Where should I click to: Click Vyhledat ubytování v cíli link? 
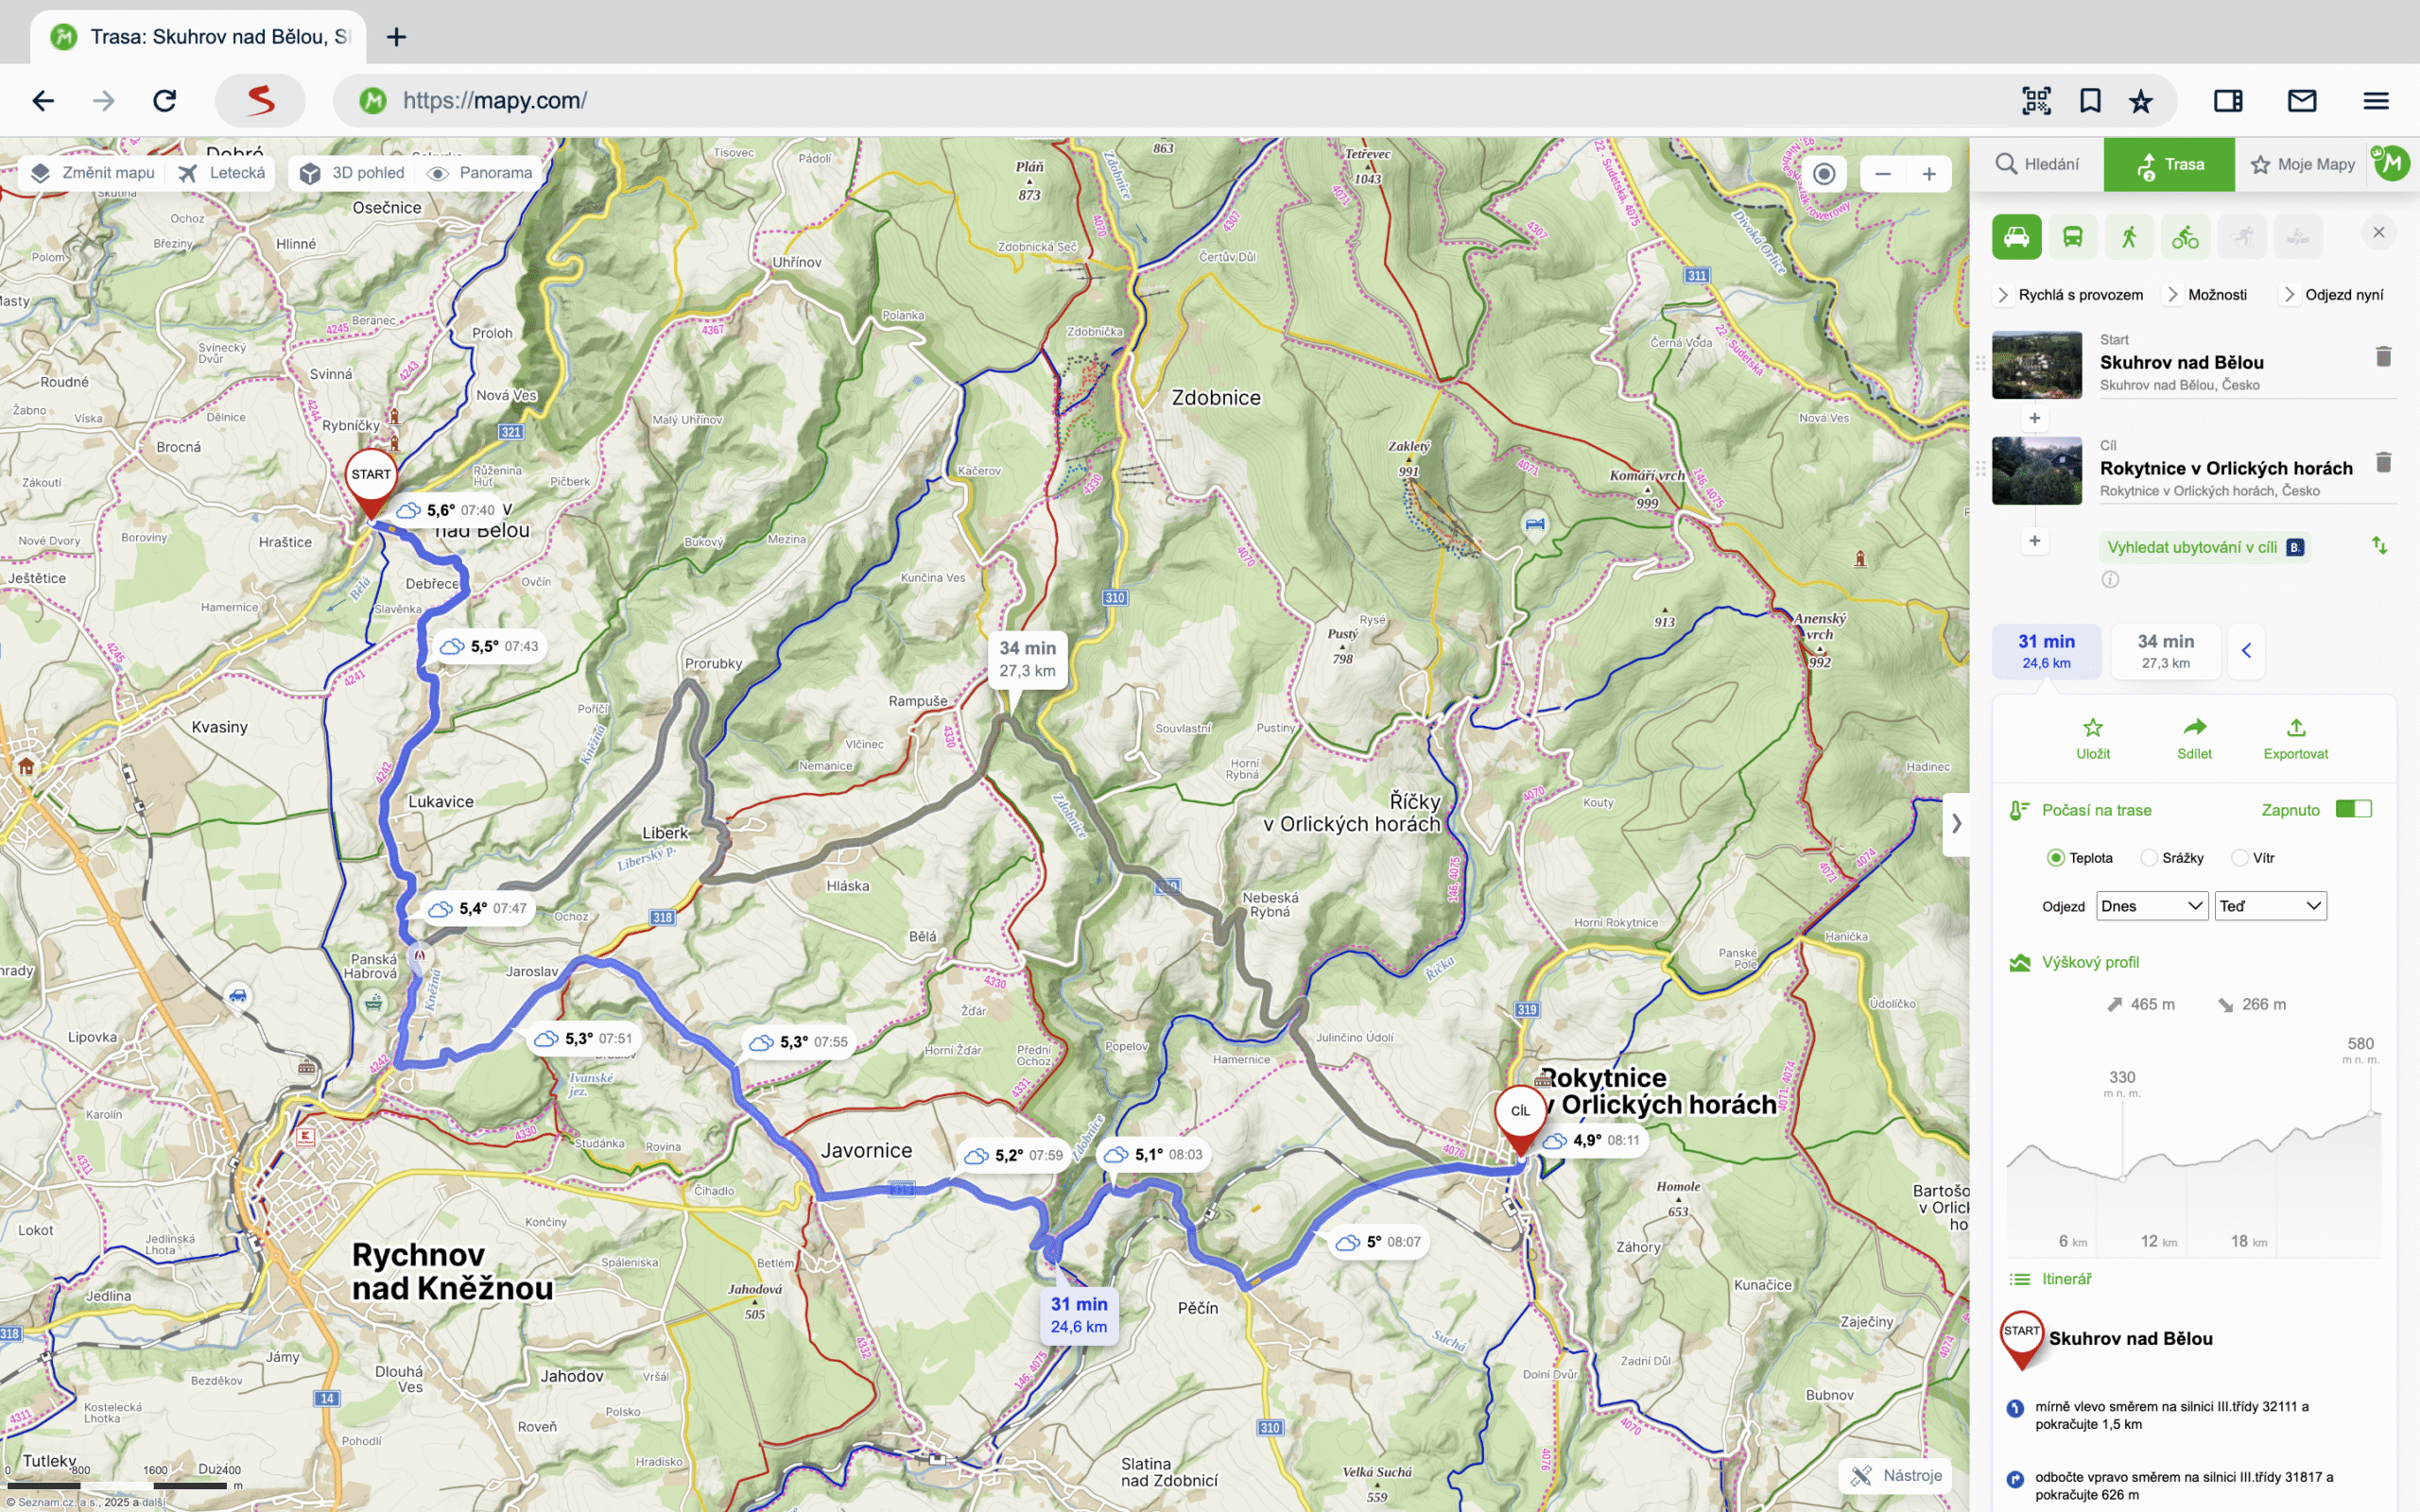click(x=2192, y=547)
